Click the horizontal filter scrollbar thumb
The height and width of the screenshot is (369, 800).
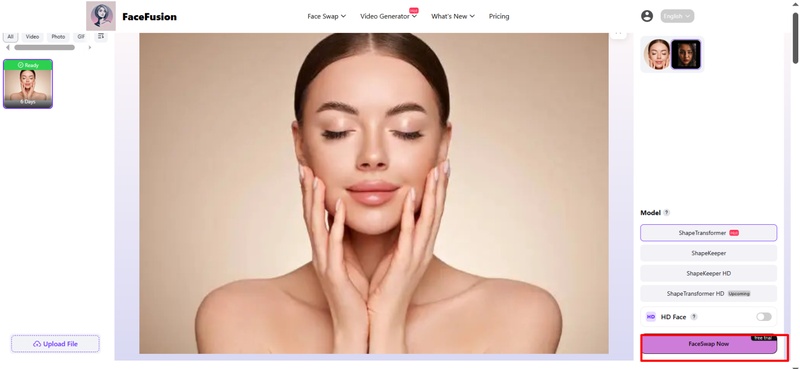[x=44, y=47]
